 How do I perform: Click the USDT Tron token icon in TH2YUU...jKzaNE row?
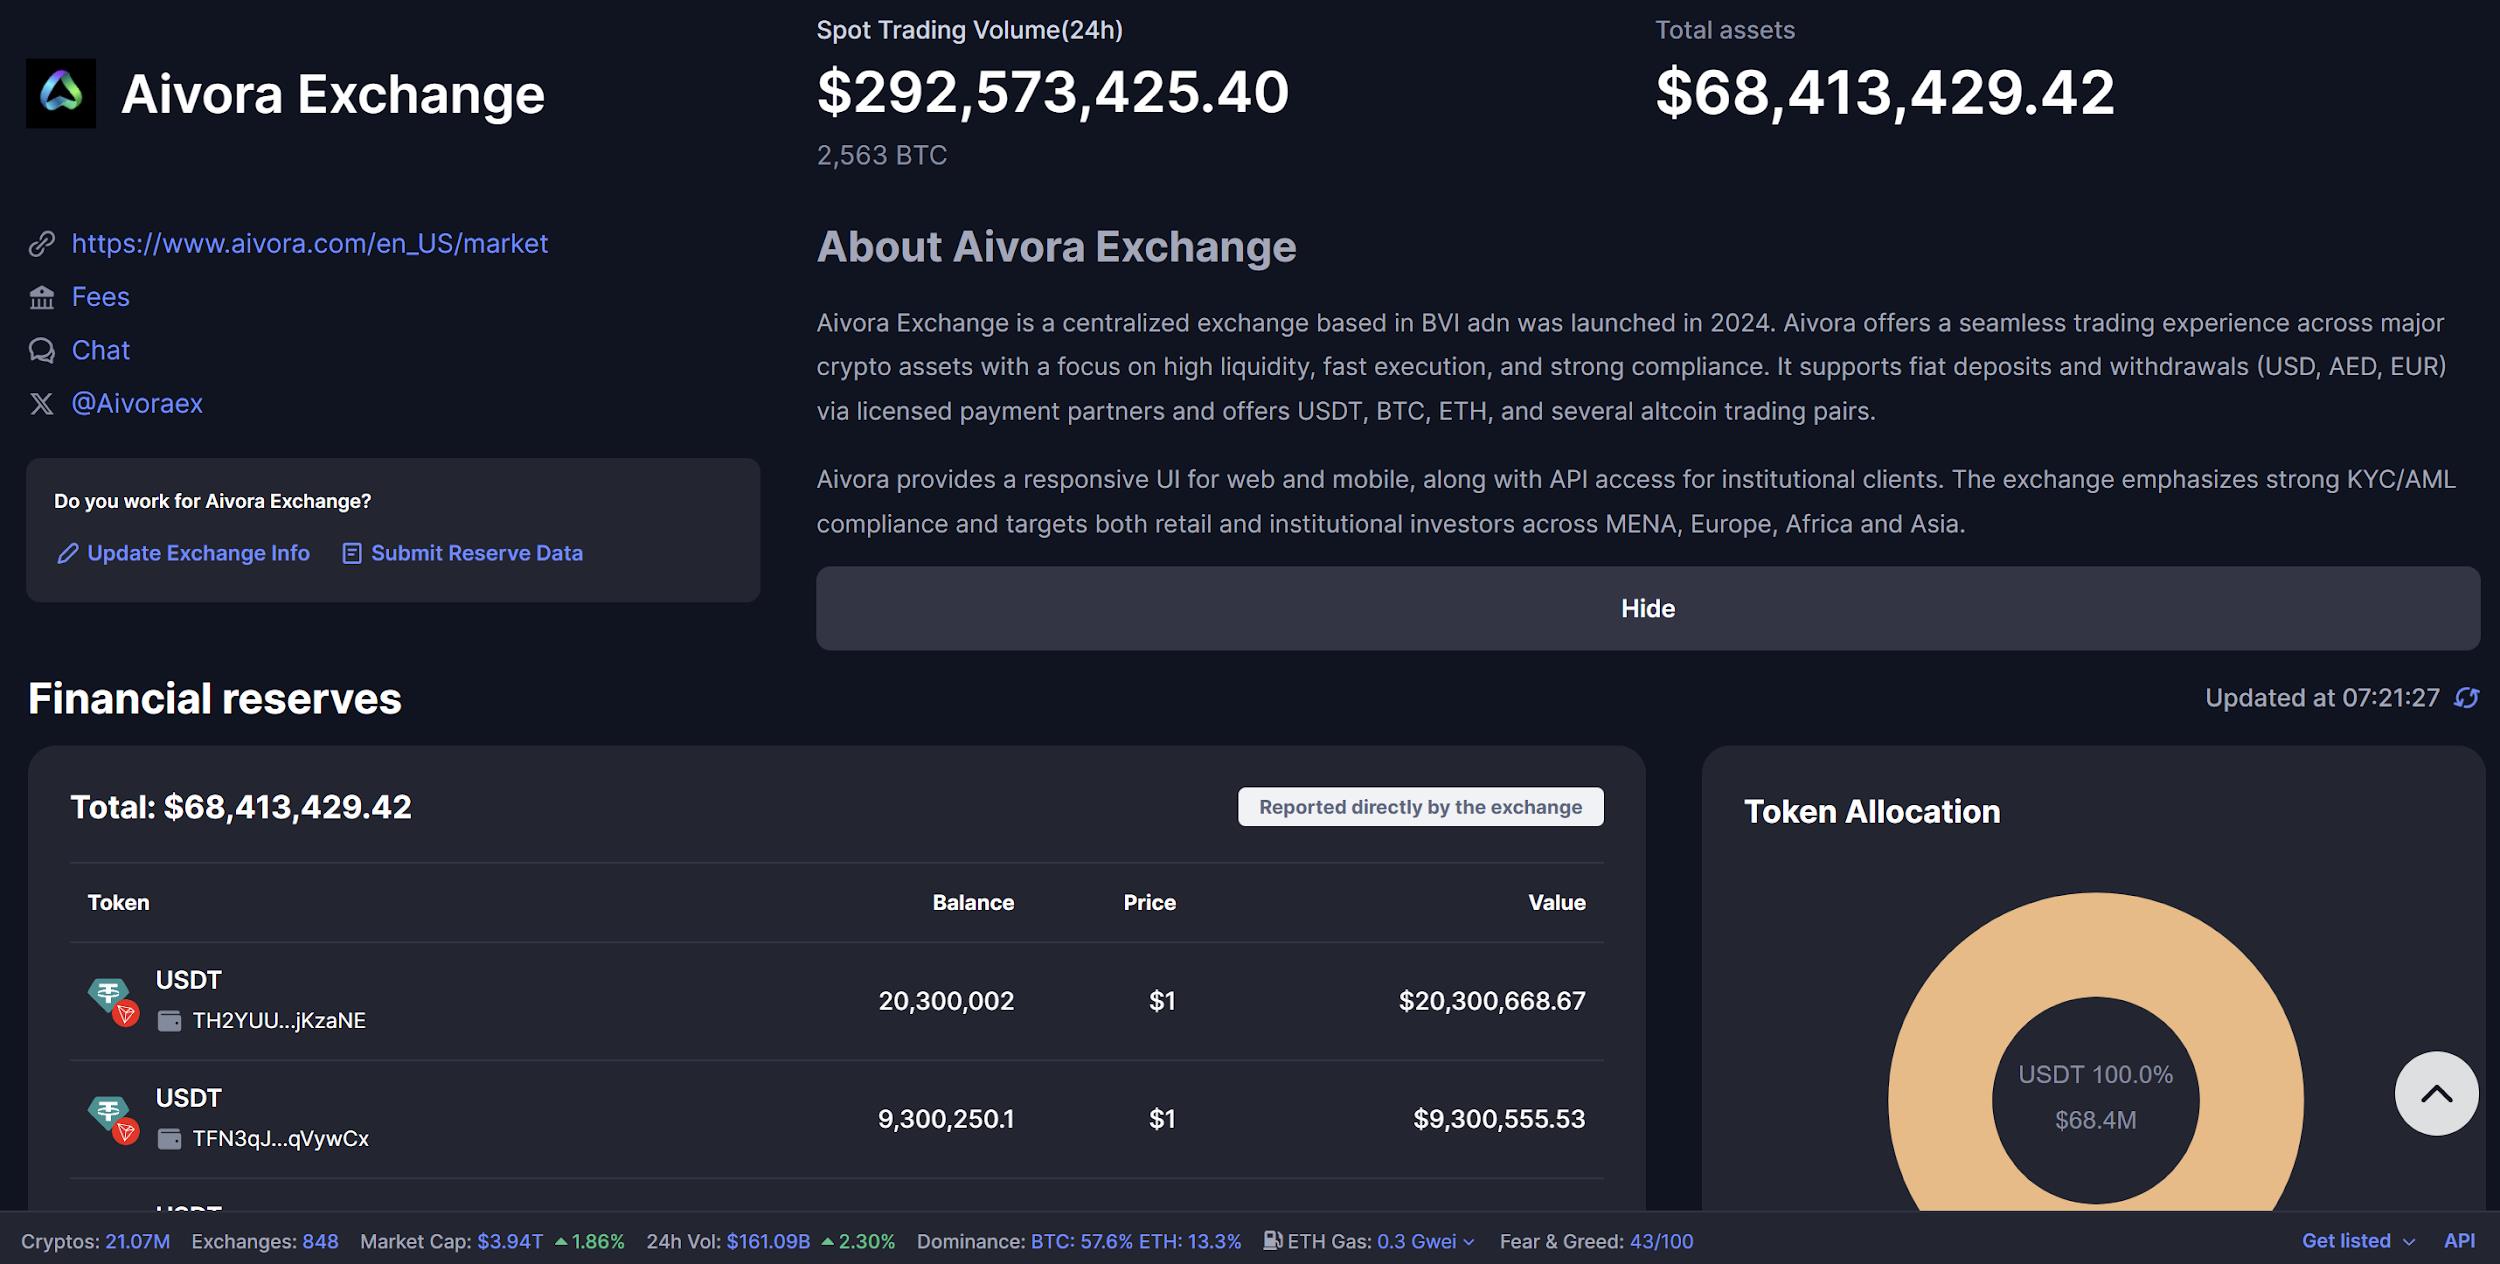113,1001
